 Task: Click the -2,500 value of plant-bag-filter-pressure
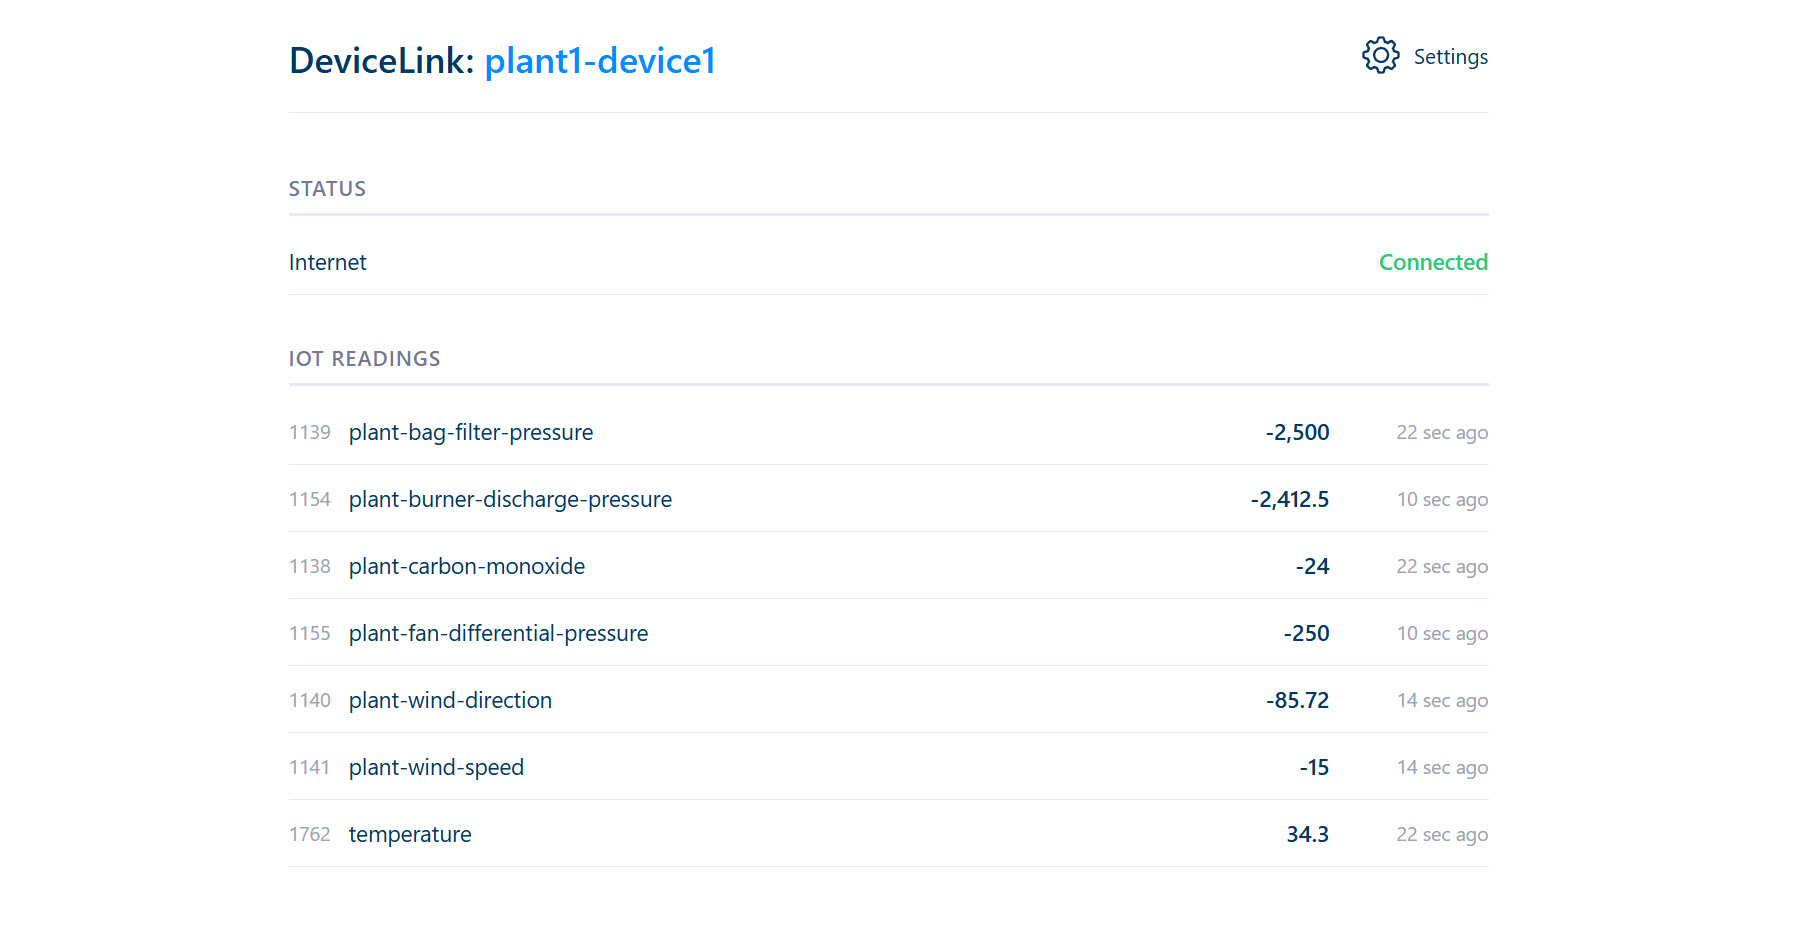click(x=1297, y=432)
